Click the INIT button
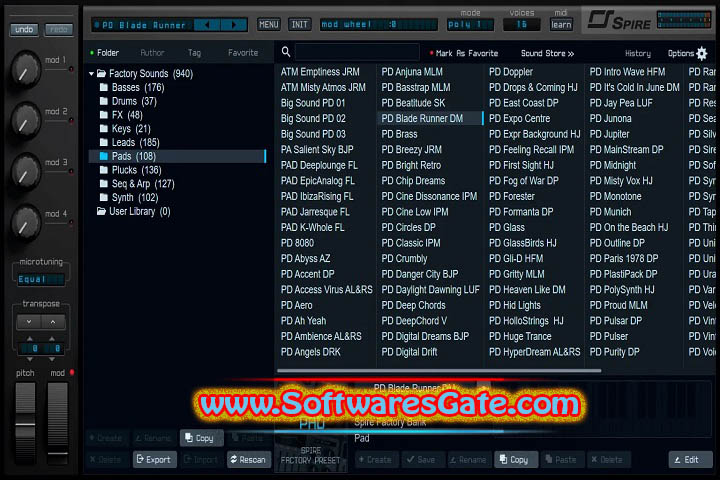This screenshot has width=720, height=480. (299, 24)
